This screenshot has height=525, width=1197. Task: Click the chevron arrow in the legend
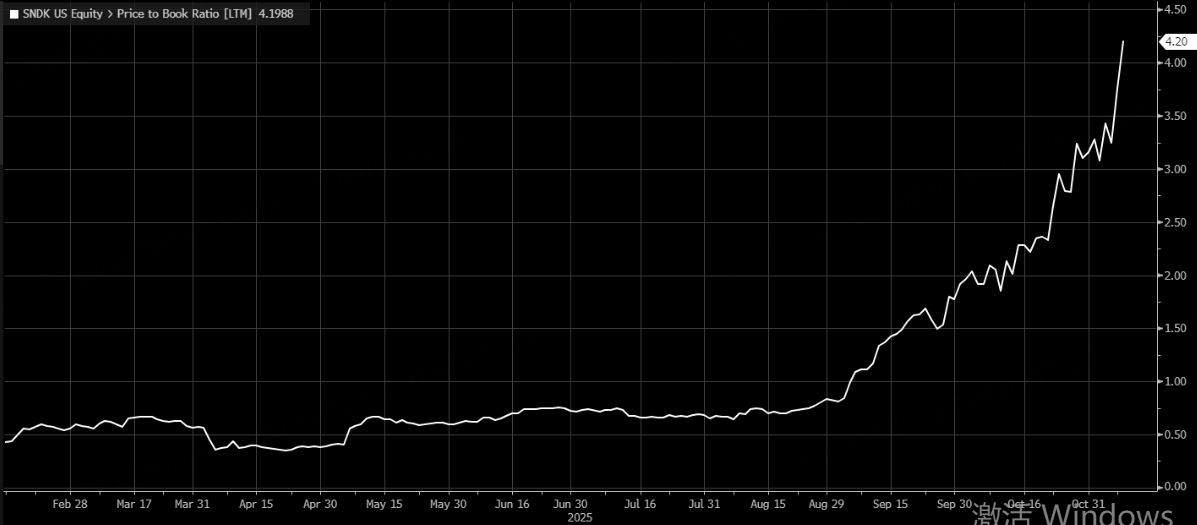tap(110, 15)
